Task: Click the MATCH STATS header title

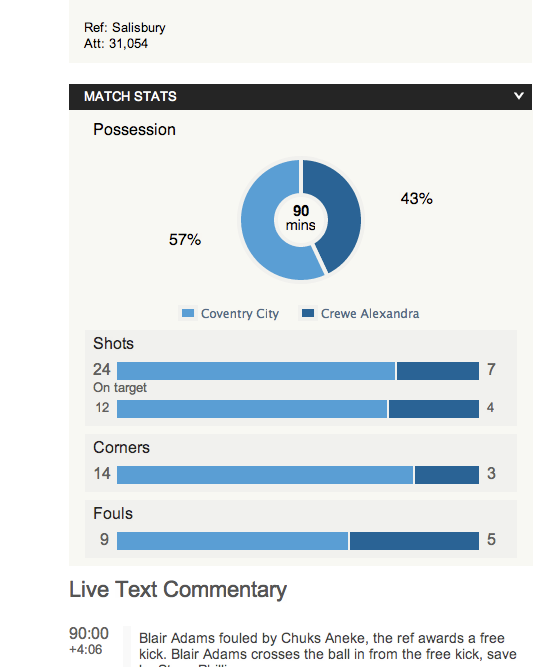Action: tap(130, 97)
